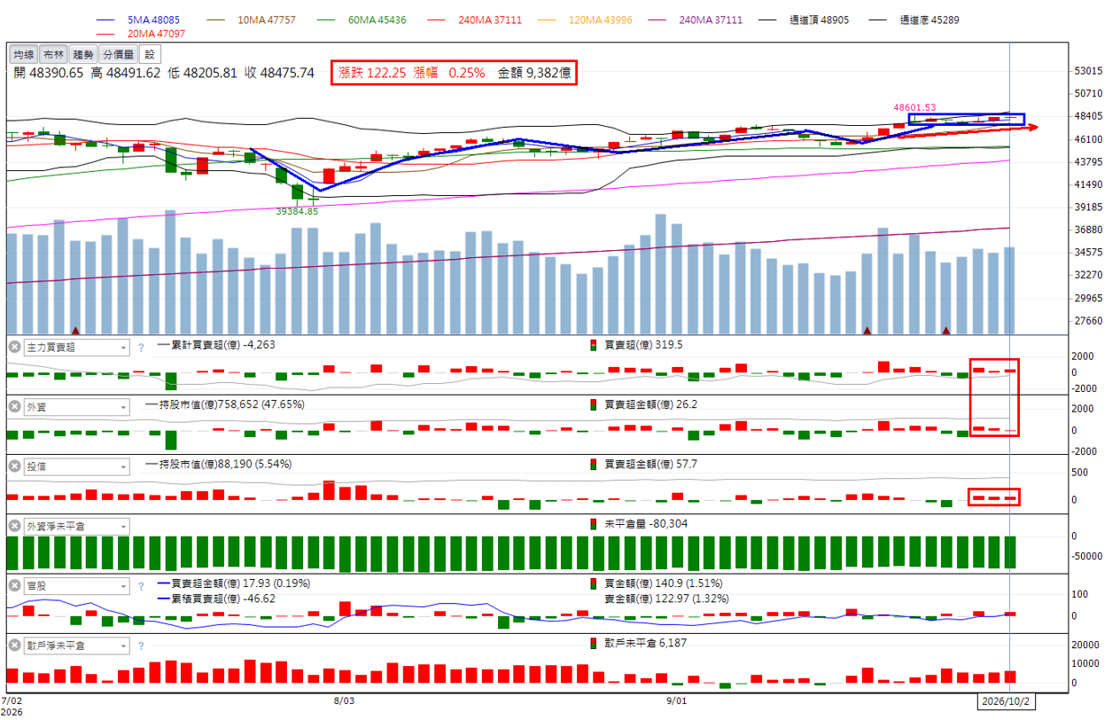This screenshot has width=1120, height=720.
Task: Click the red-green icon beside 買賣超(億) 319.5
Action: click(594, 345)
